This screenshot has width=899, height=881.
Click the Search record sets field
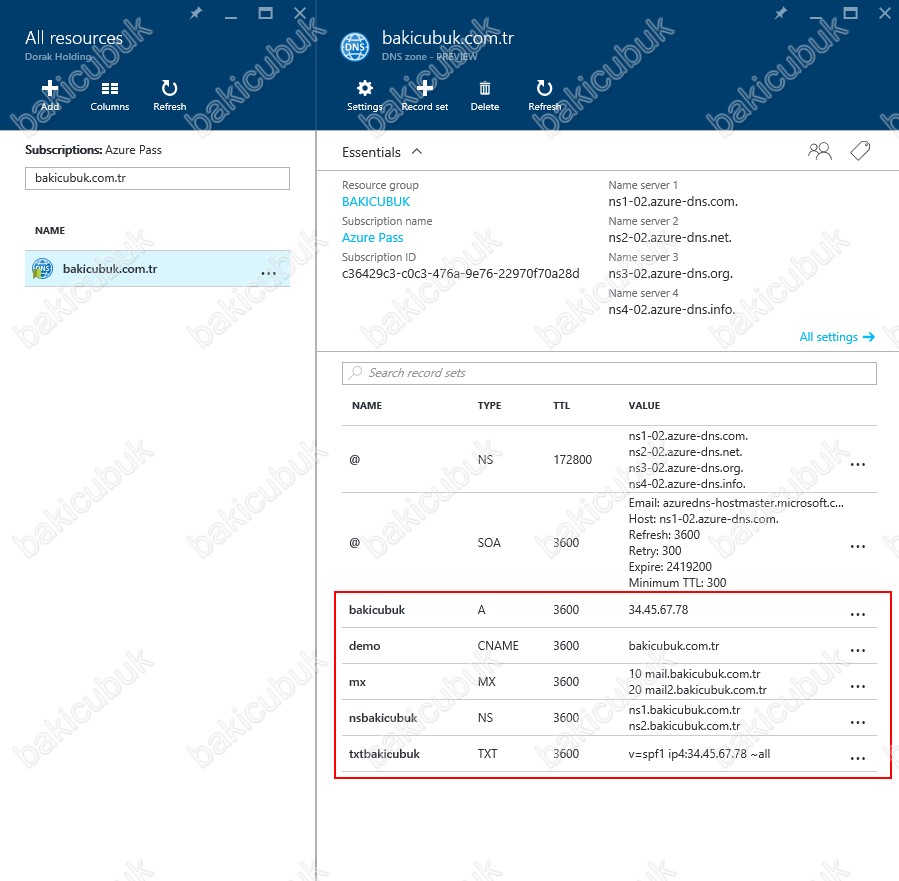tap(609, 373)
